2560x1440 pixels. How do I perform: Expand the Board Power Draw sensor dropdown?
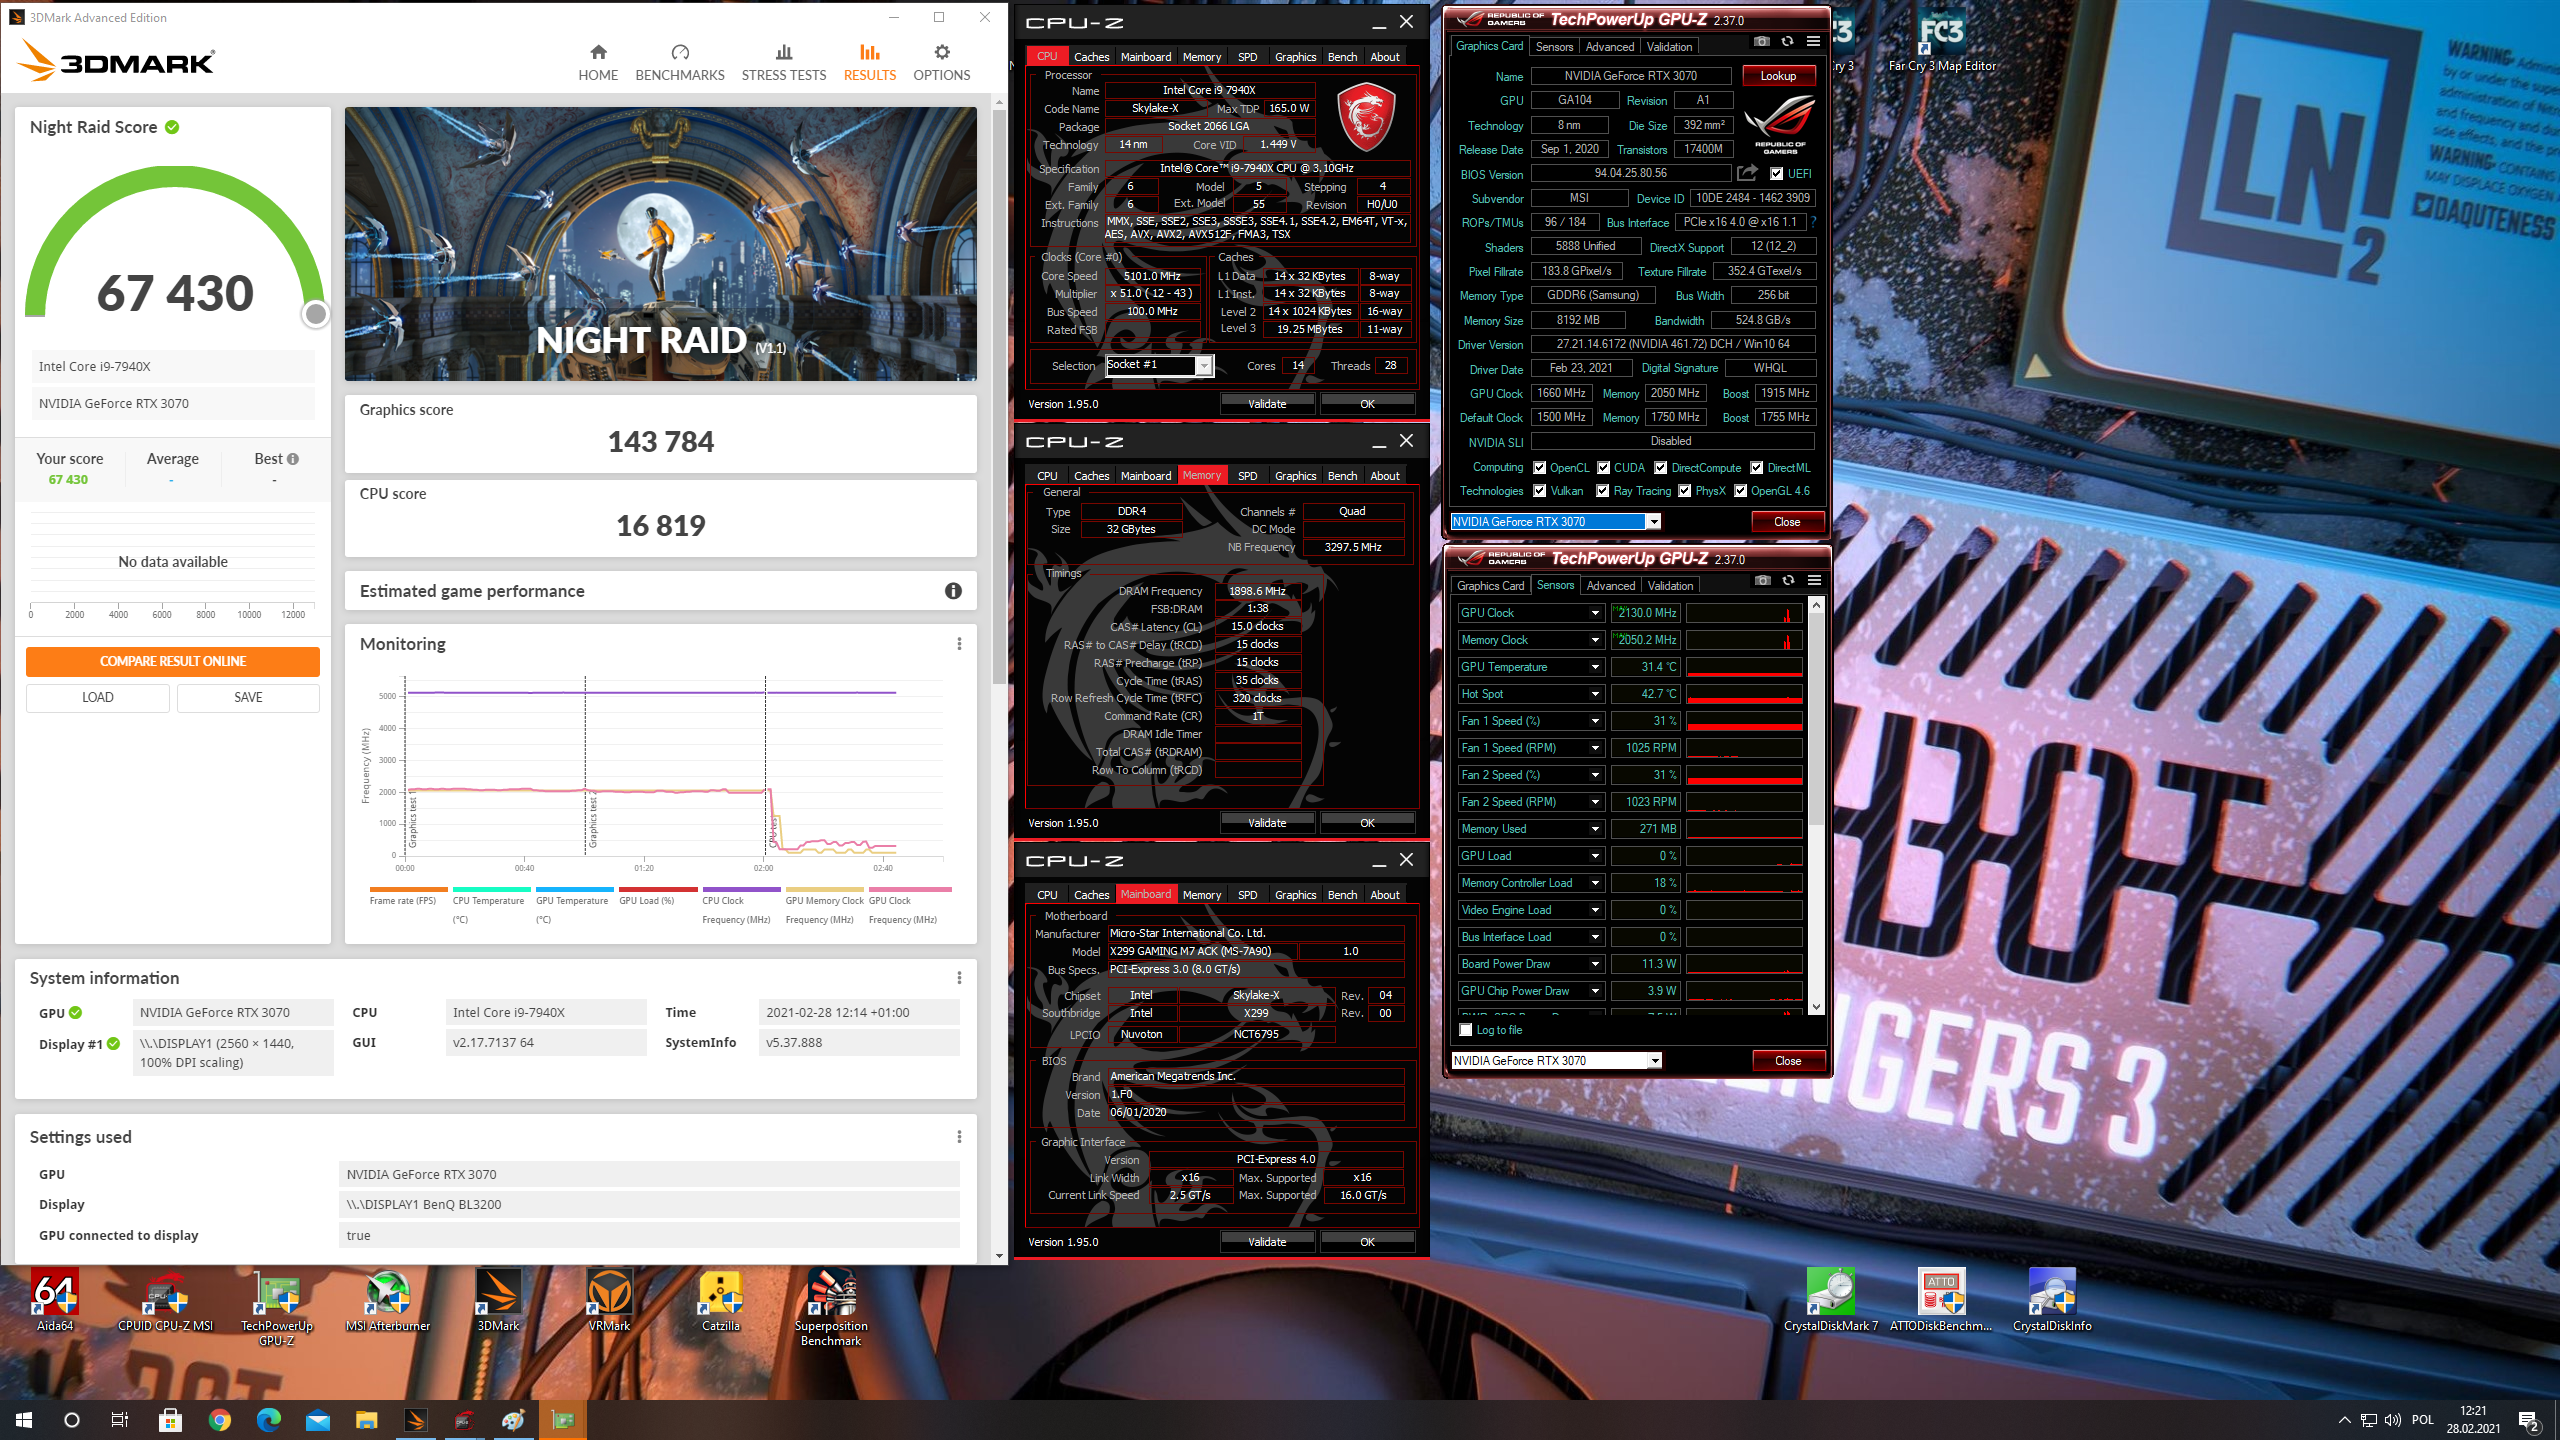point(1595,964)
